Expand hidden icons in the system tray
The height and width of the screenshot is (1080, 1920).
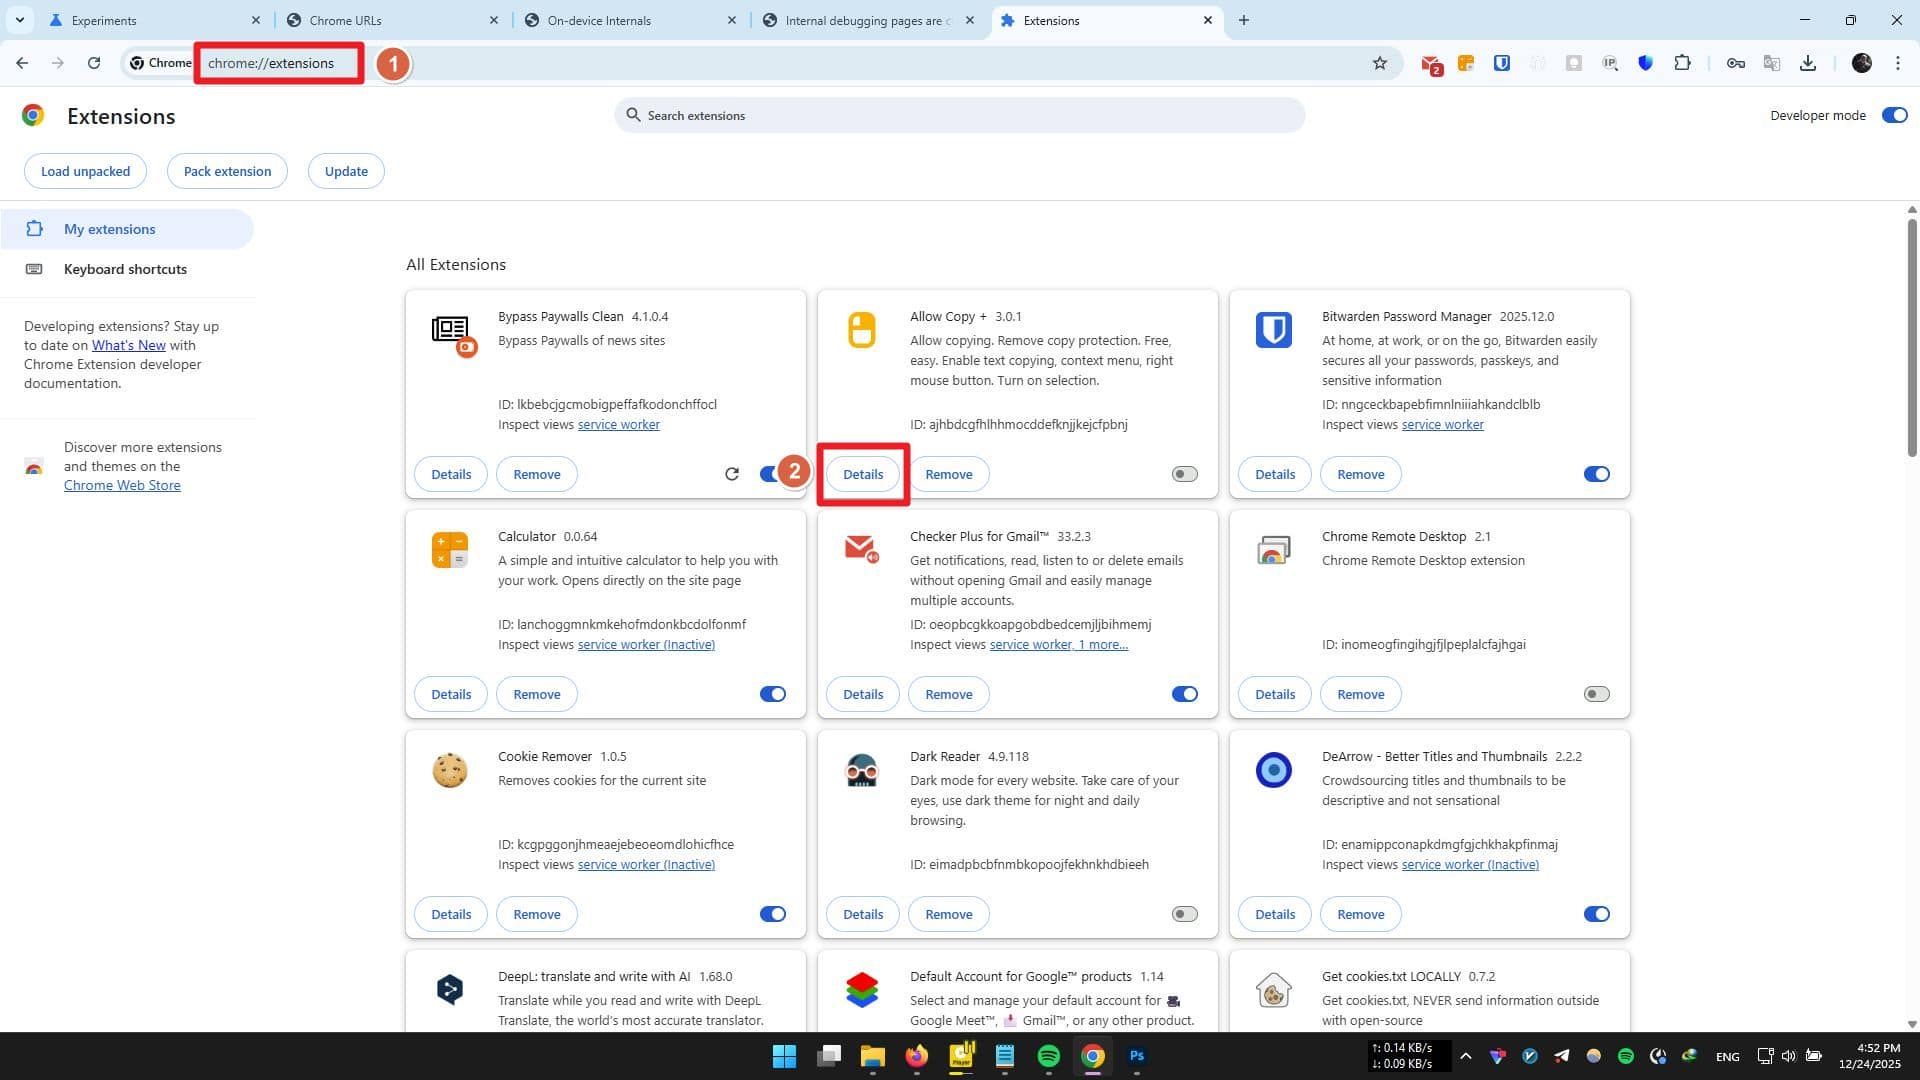point(1466,1055)
